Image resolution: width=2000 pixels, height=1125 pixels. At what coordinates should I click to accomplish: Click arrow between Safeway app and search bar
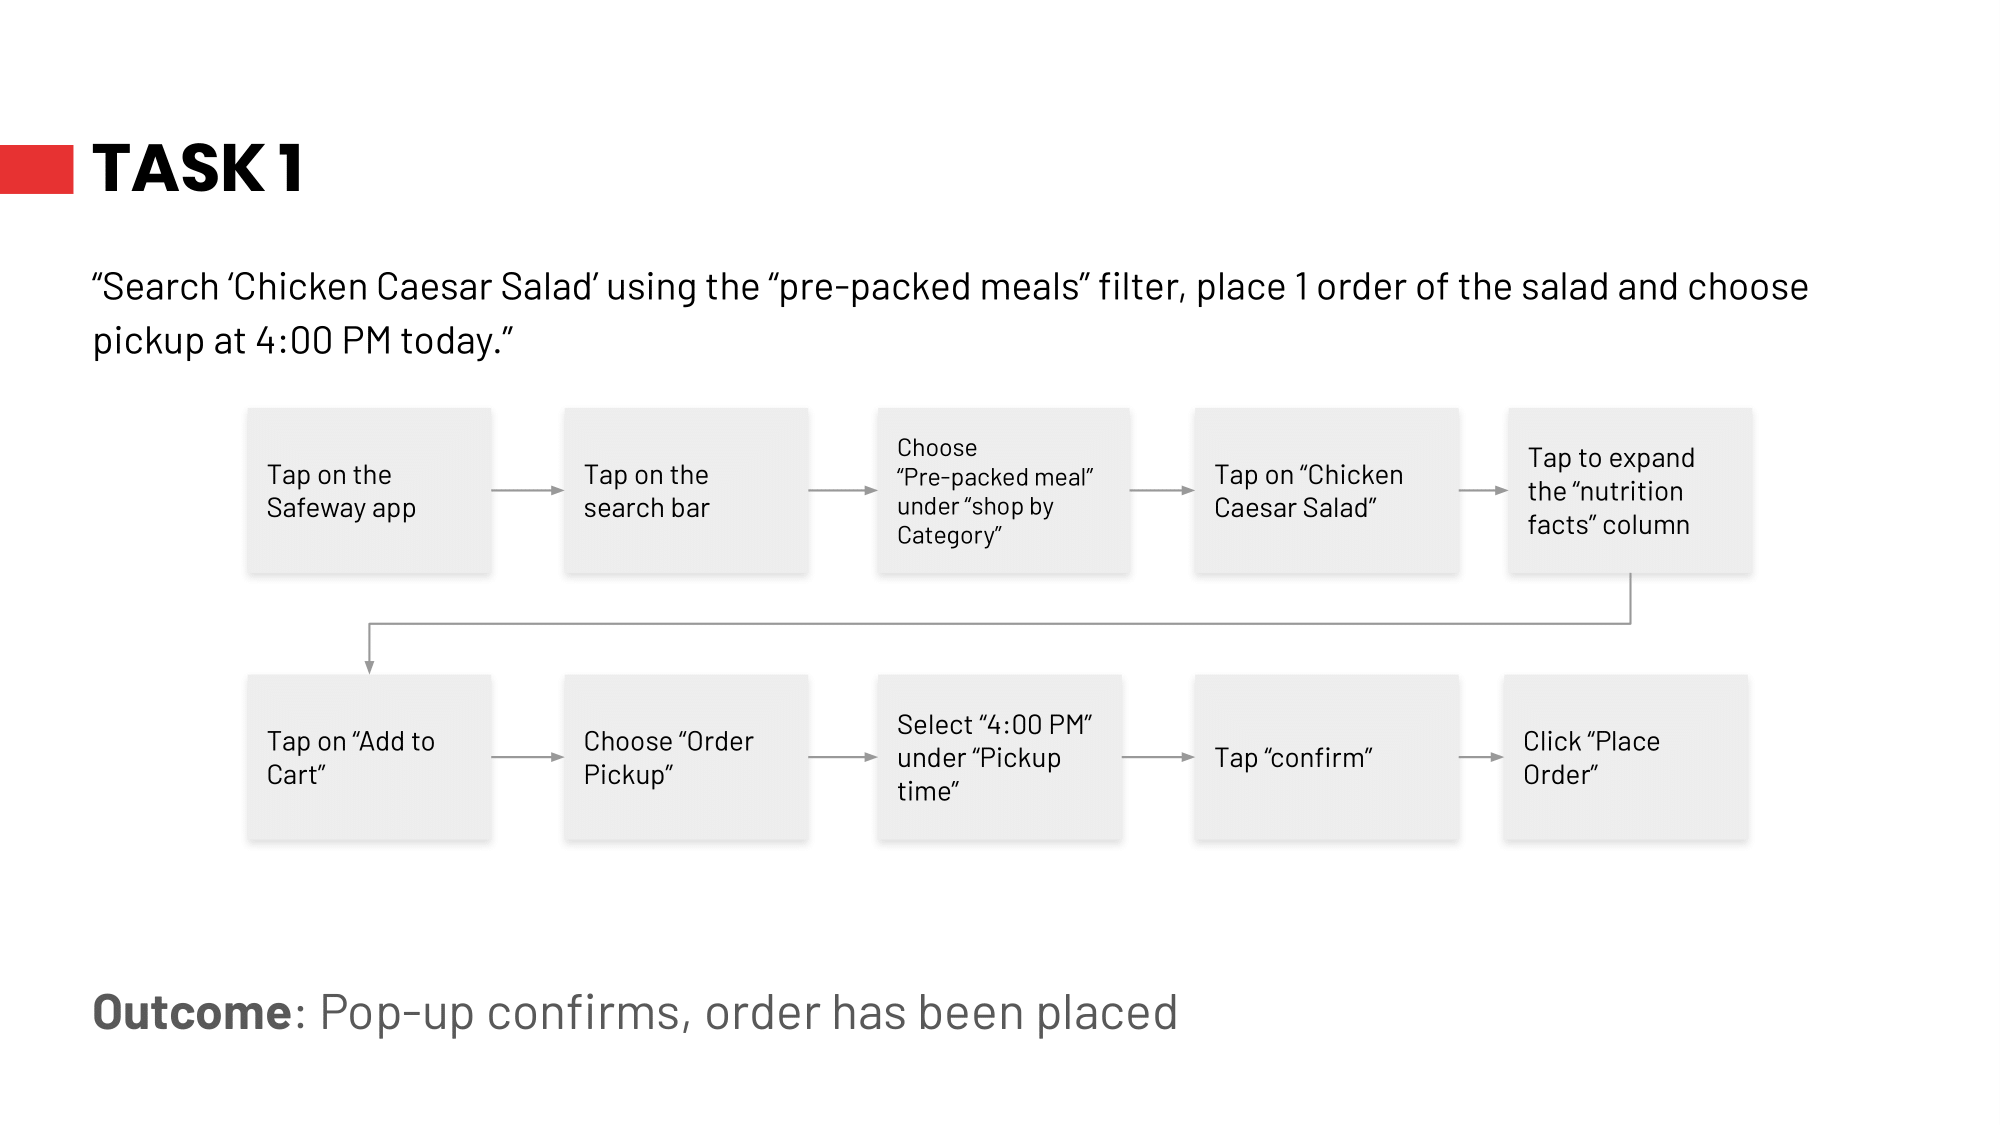[527, 490]
